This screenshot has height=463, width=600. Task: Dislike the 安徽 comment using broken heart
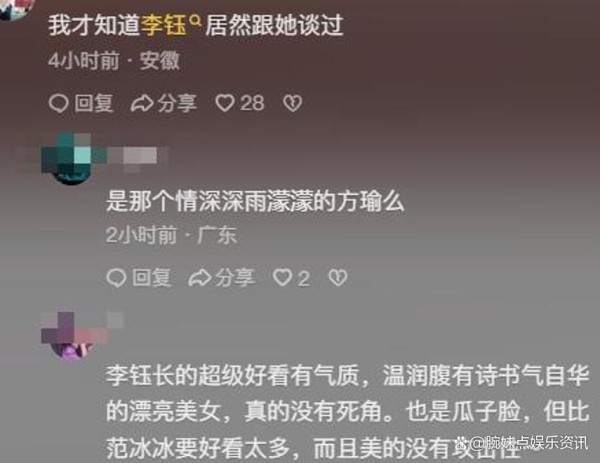(x=293, y=103)
